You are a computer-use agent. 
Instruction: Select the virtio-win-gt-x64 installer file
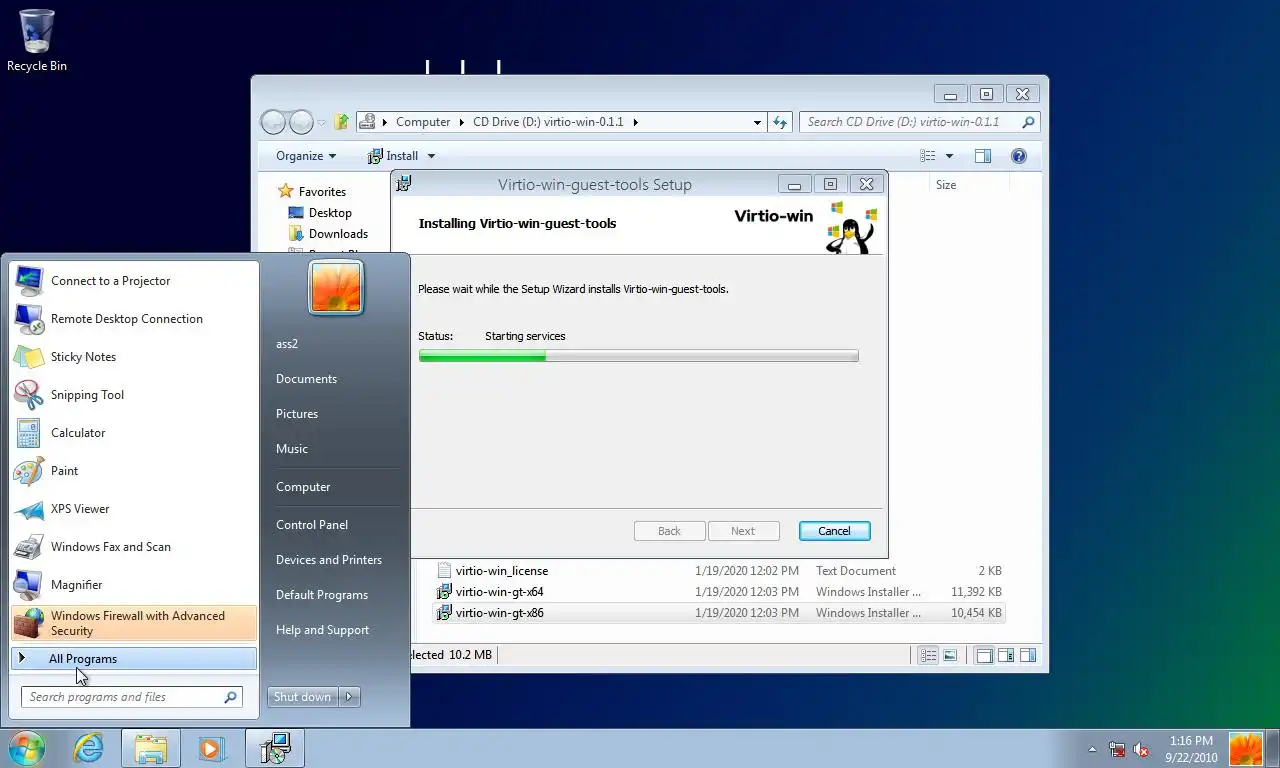point(718,592)
